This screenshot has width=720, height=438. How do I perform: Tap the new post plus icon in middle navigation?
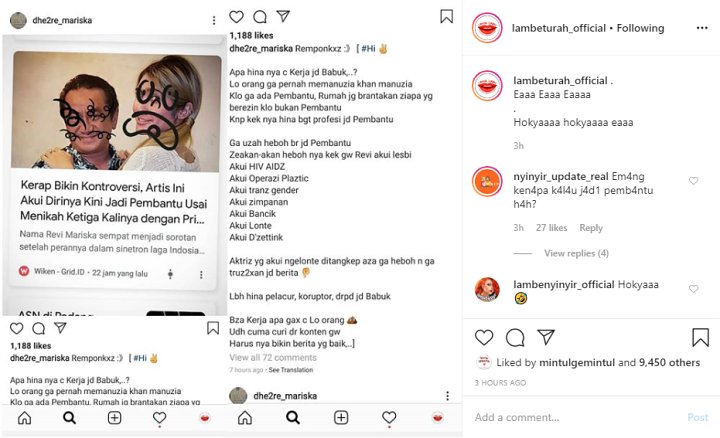coord(341,417)
